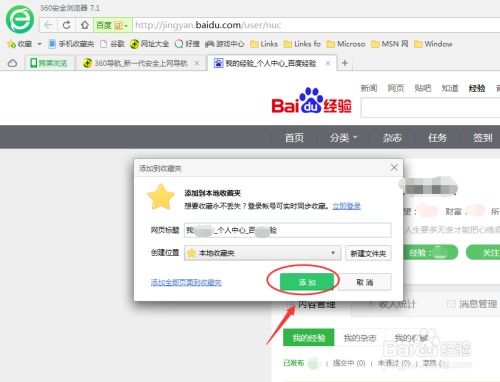The image size is (500, 382).
Task: Switch to the 跨屏浏览 tab
Action: 49,63
